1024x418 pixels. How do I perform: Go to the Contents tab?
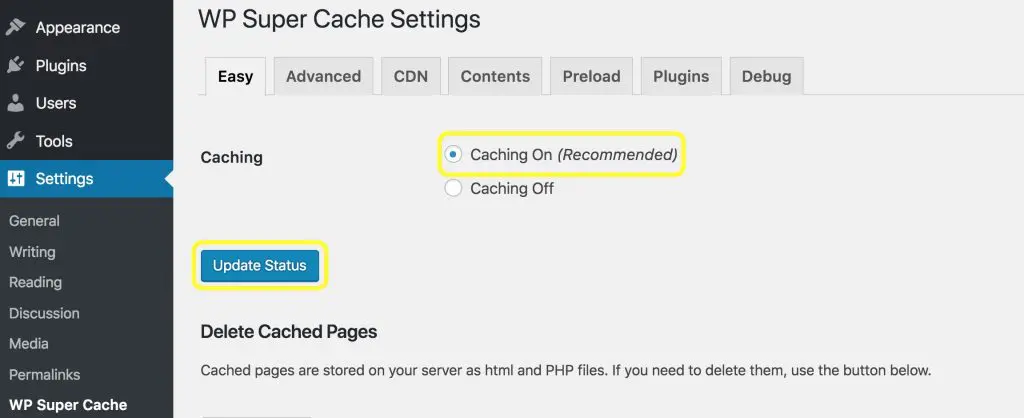pyautogui.click(x=495, y=76)
